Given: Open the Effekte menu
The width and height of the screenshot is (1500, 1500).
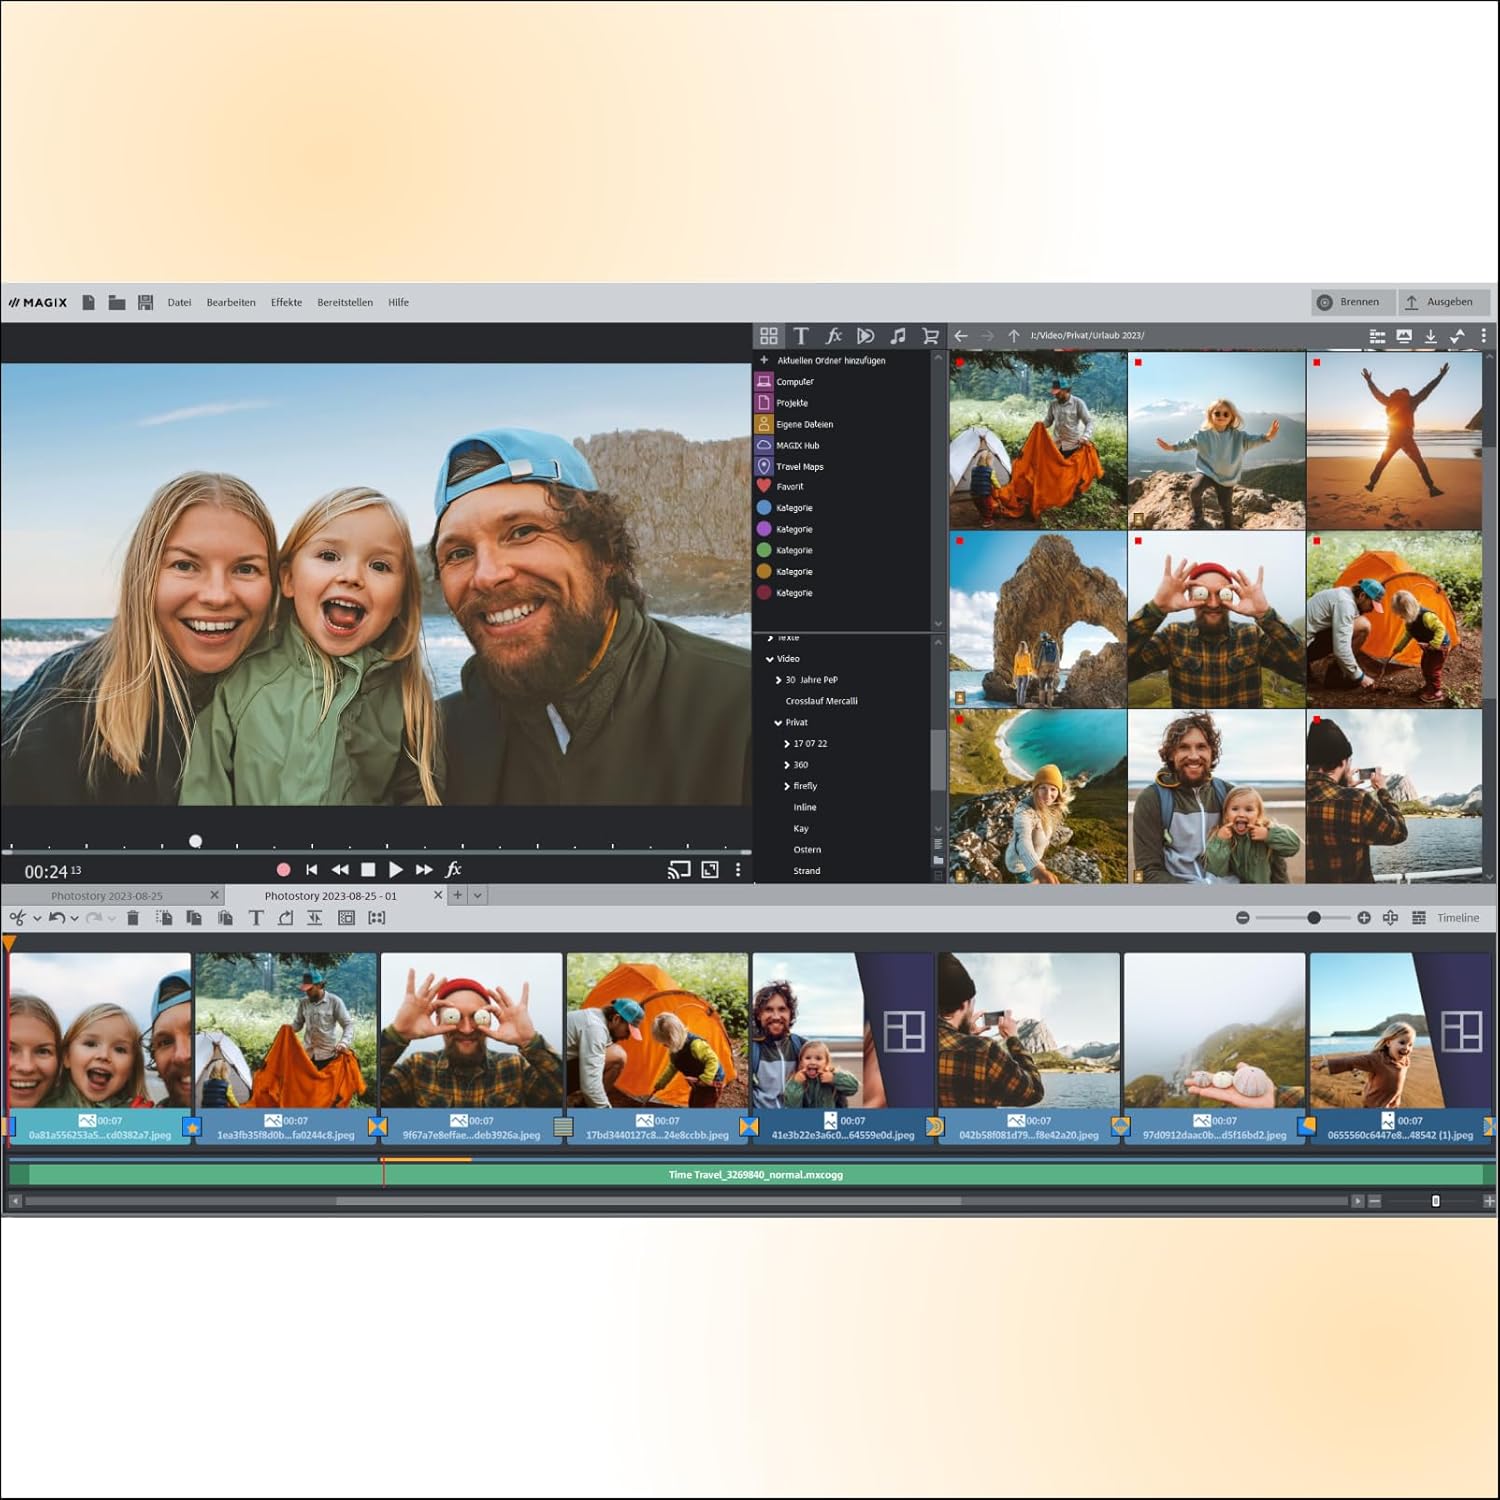Looking at the screenshot, I should coord(286,302).
